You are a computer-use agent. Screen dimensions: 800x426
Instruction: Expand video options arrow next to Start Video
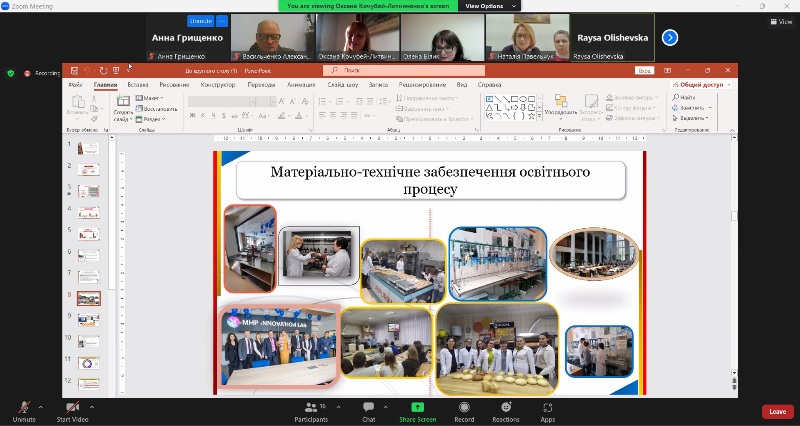point(92,407)
